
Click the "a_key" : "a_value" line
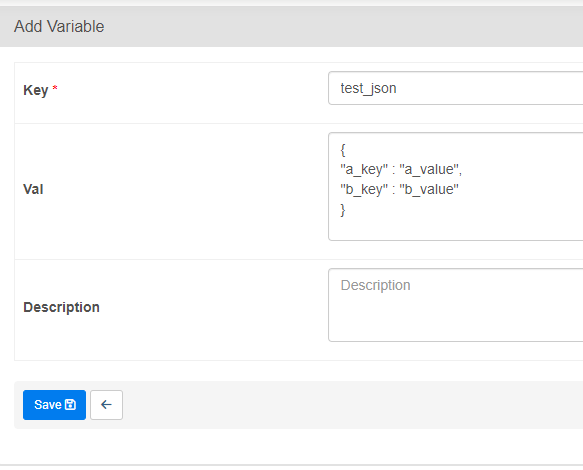(x=401, y=170)
